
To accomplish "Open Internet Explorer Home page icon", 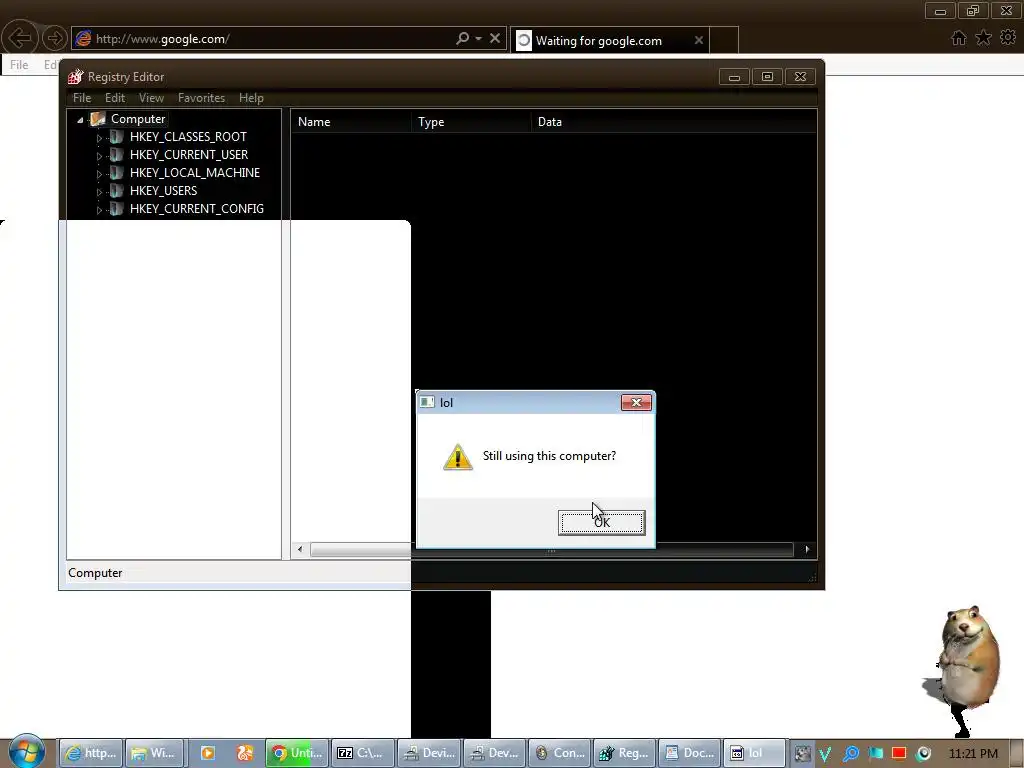I will [959, 38].
